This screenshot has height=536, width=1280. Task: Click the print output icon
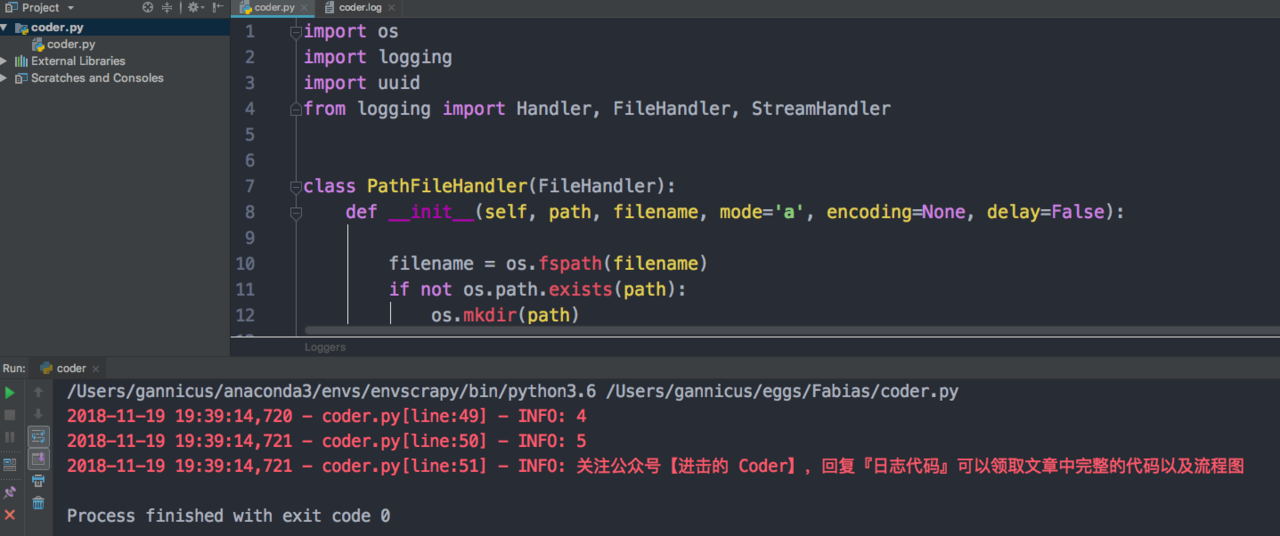pyautogui.click(x=38, y=481)
